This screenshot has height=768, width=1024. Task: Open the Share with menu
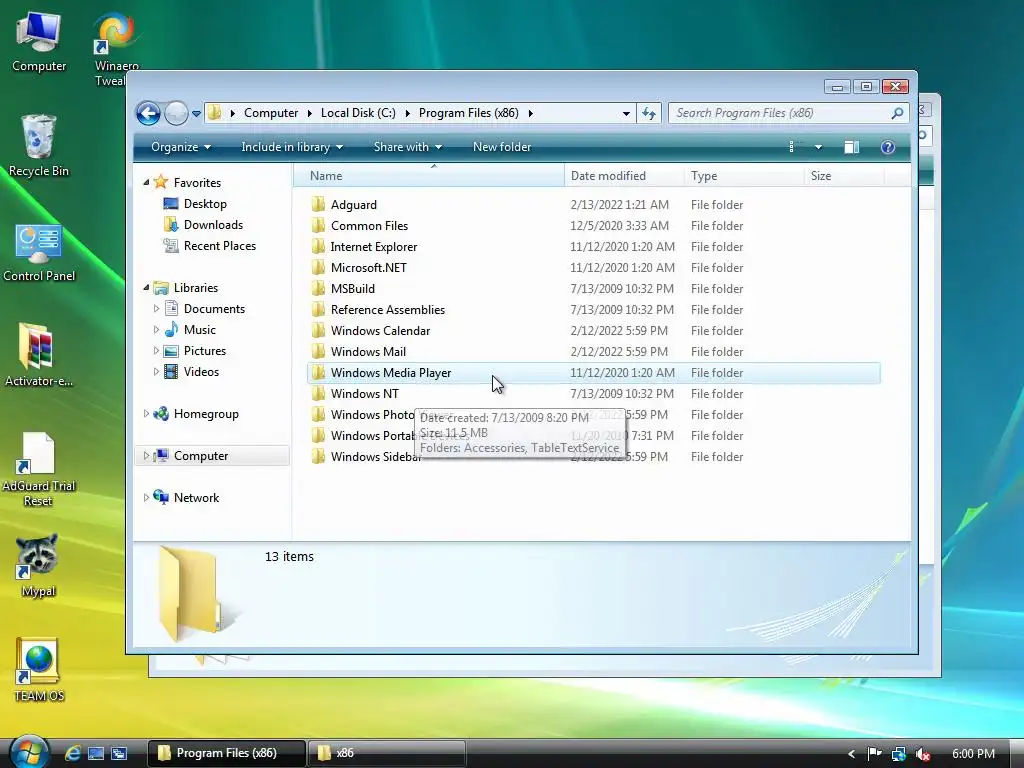[x=408, y=147]
